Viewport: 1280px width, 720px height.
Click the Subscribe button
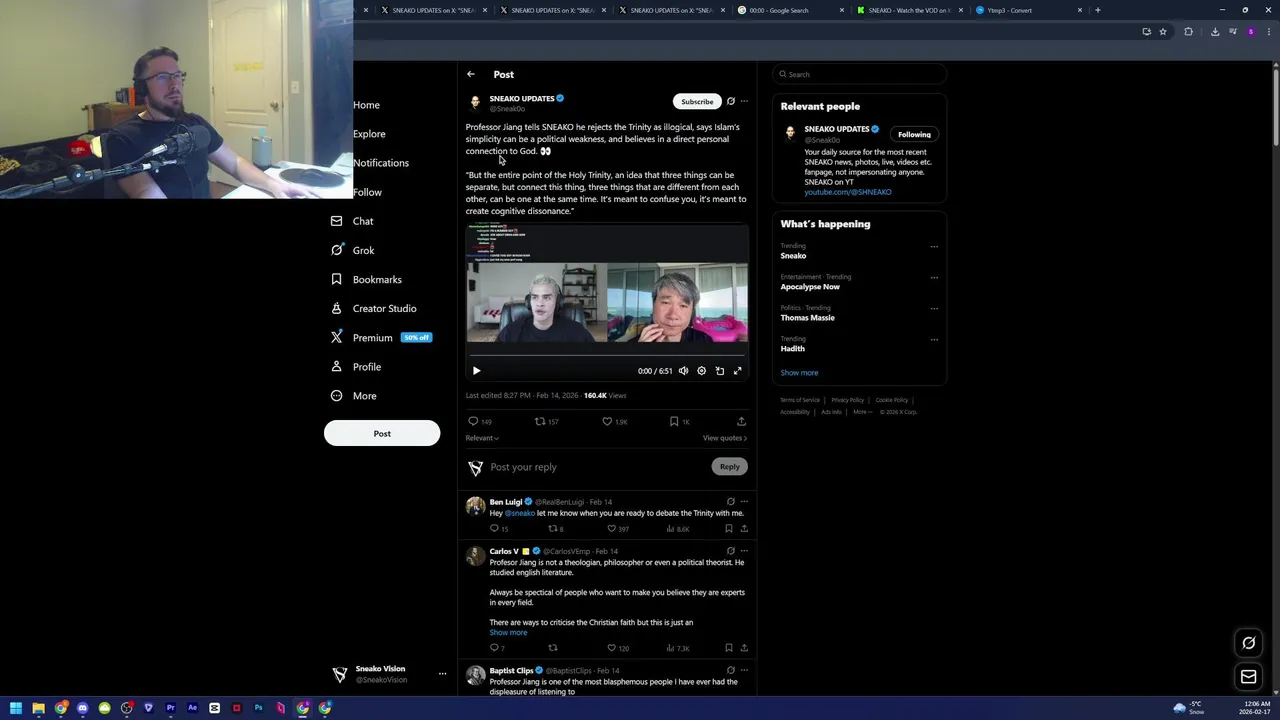[697, 101]
